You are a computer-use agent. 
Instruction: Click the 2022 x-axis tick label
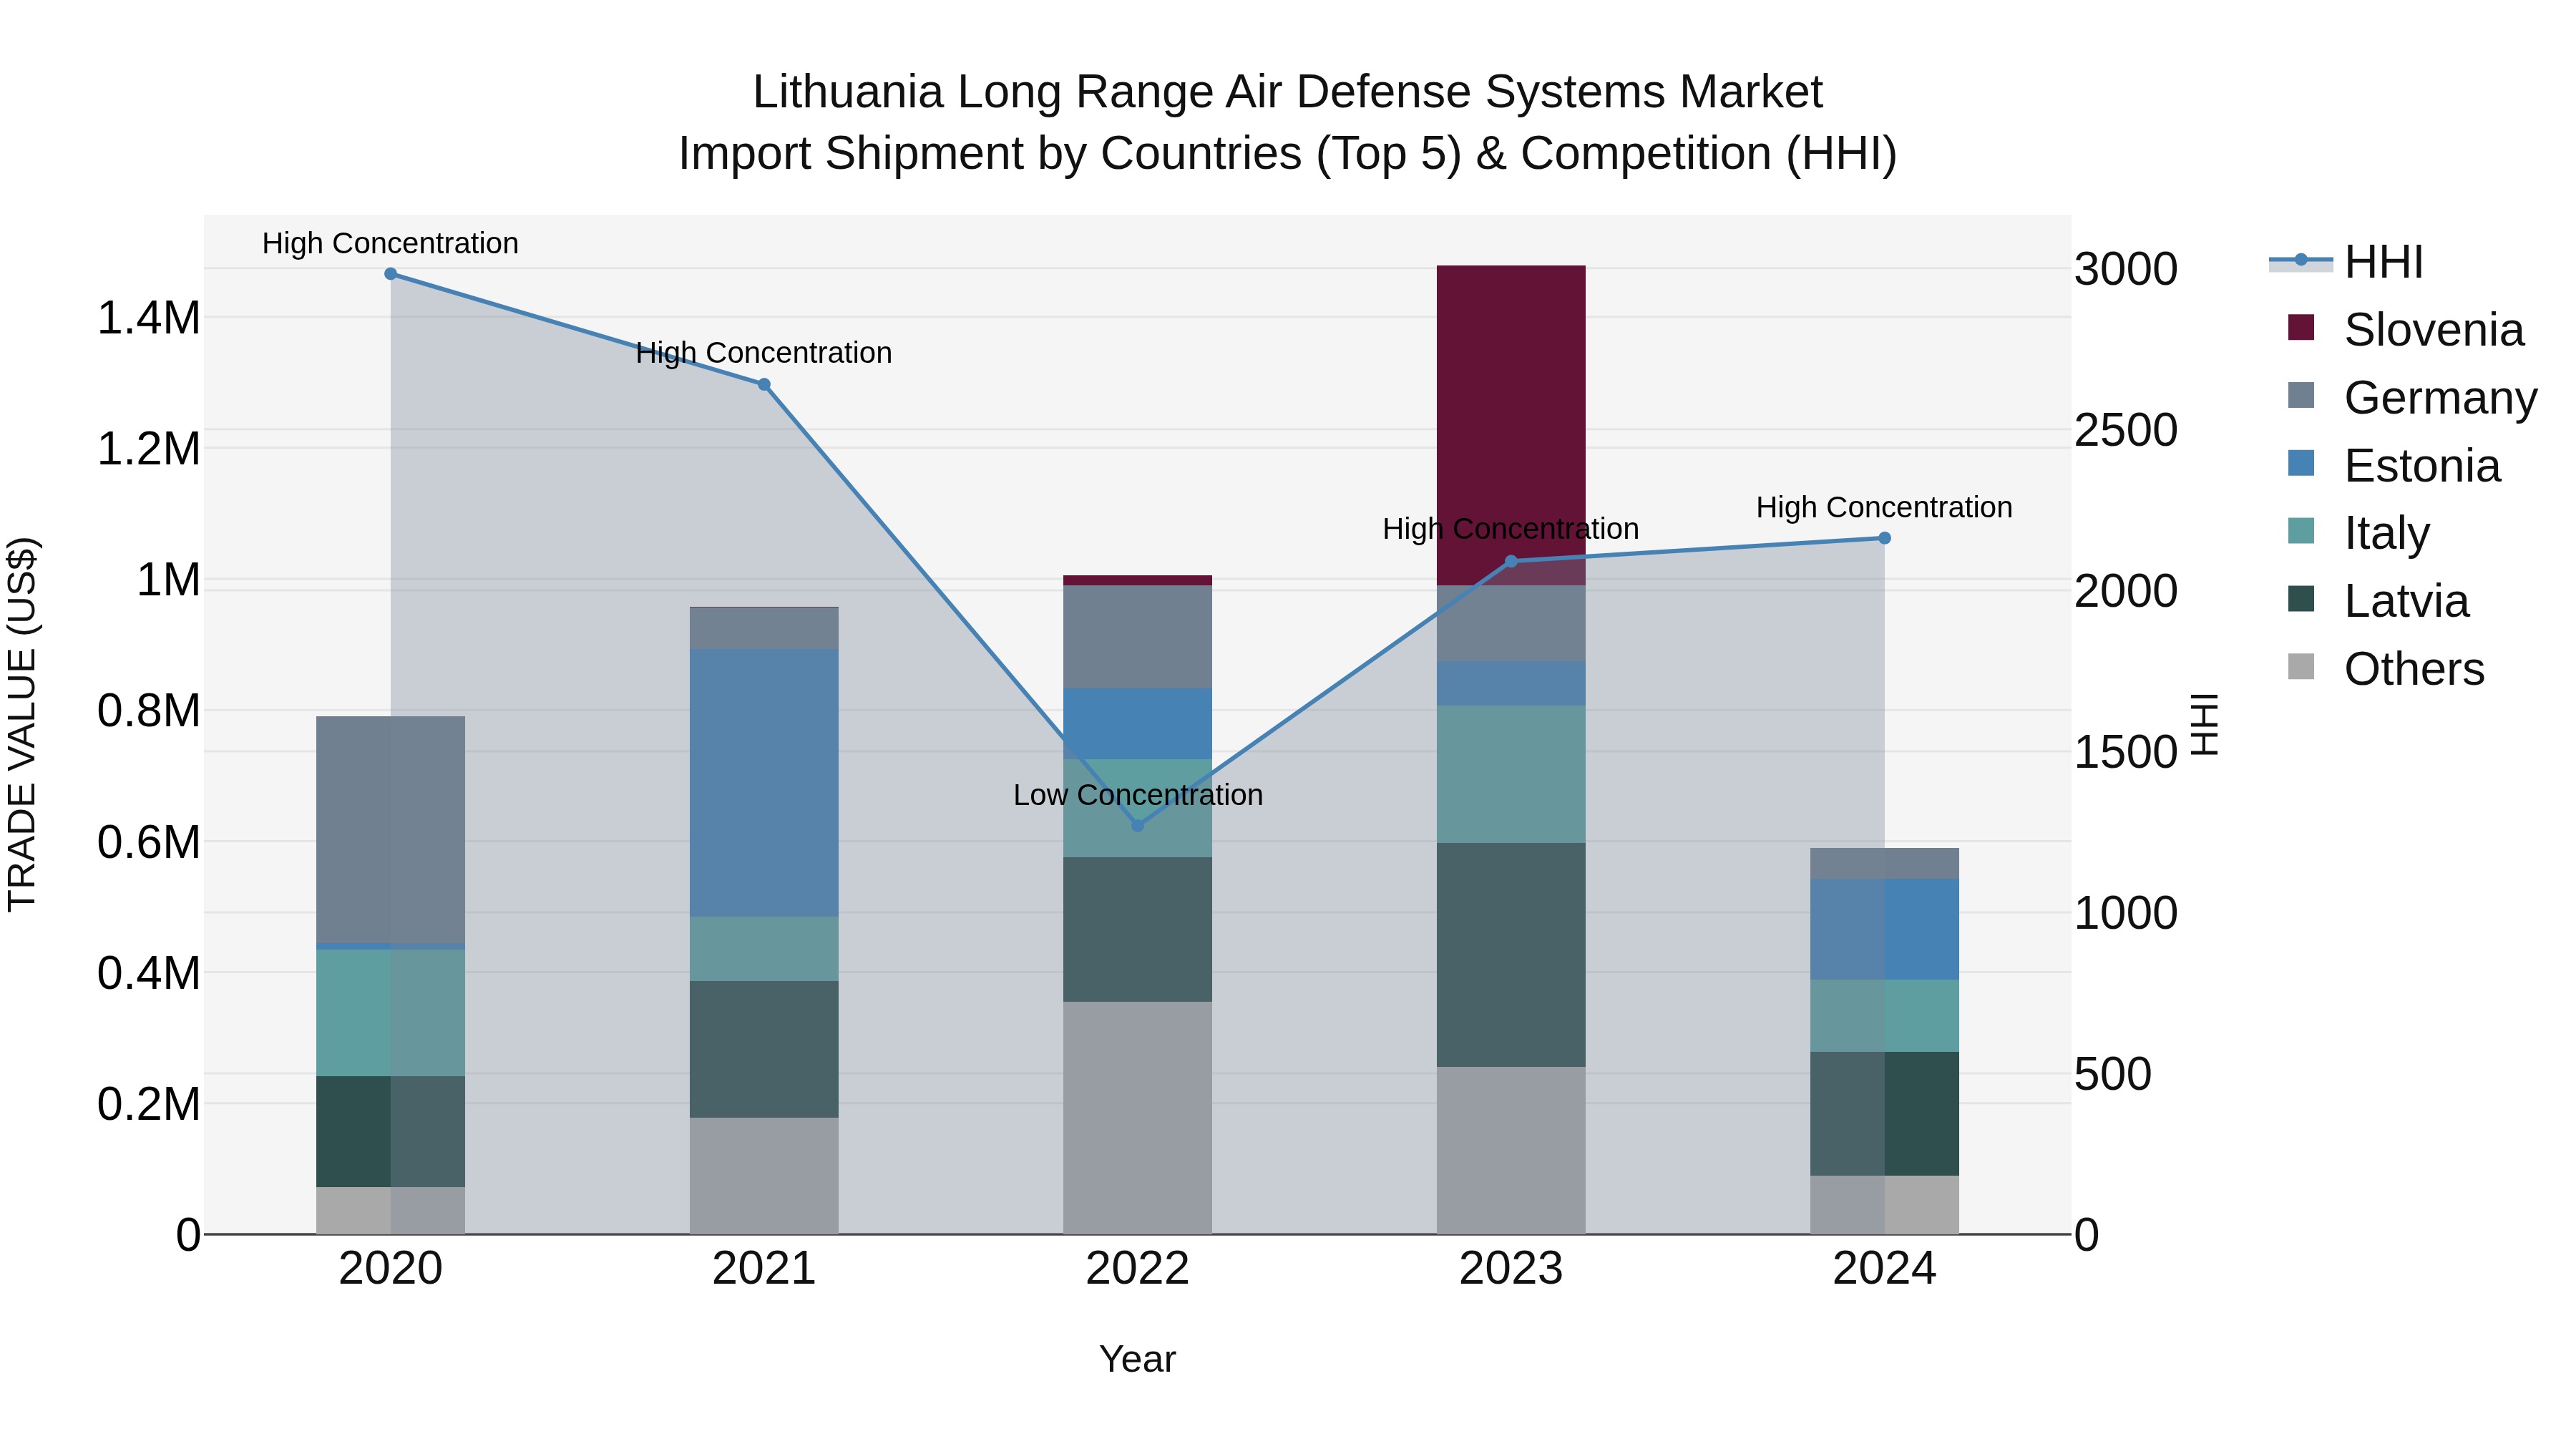(1137, 1269)
